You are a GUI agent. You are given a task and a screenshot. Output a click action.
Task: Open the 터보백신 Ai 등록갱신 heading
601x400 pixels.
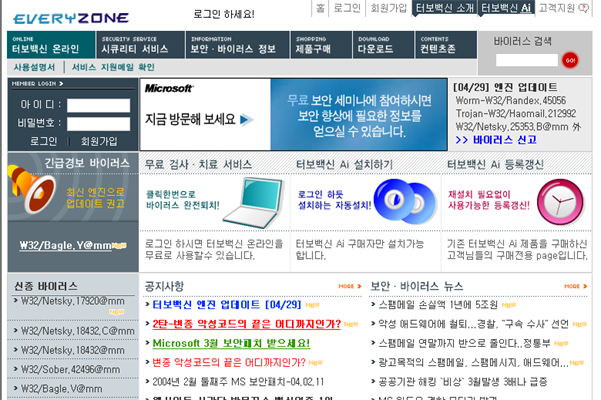(495, 165)
